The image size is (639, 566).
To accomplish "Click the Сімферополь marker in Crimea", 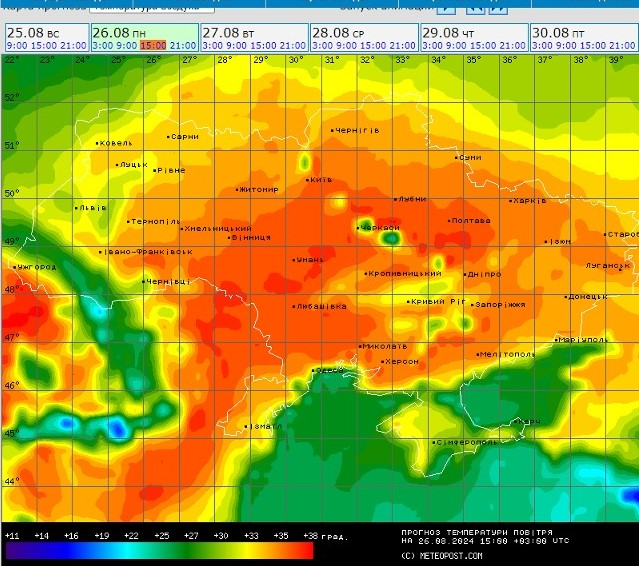I will pyautogui.click(x=433, y=442).
